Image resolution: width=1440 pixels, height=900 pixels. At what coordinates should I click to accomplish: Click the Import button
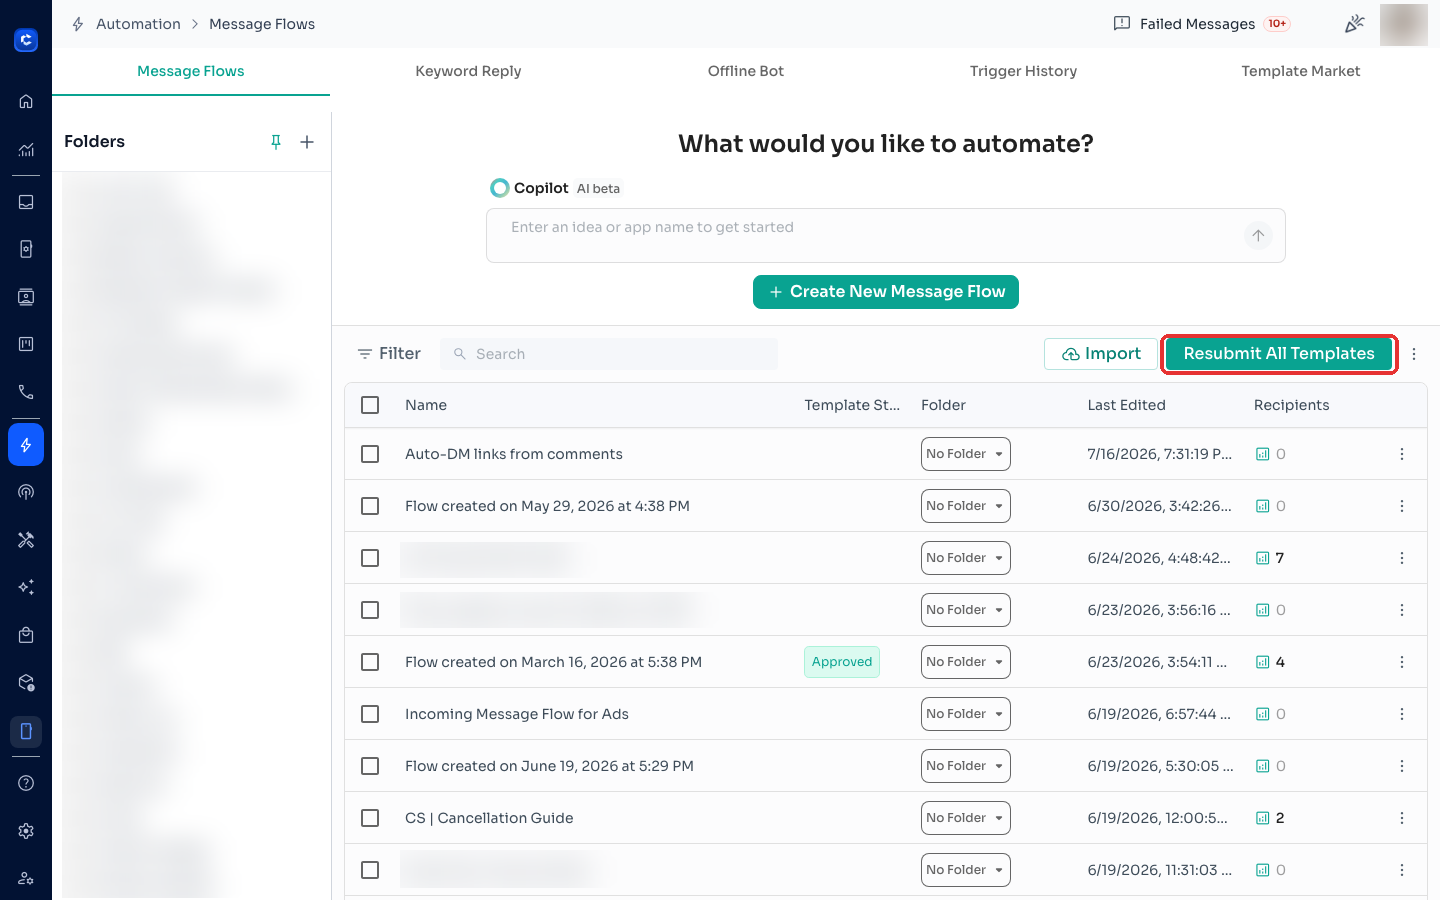pyautogui.click(x=1101, y=354)
